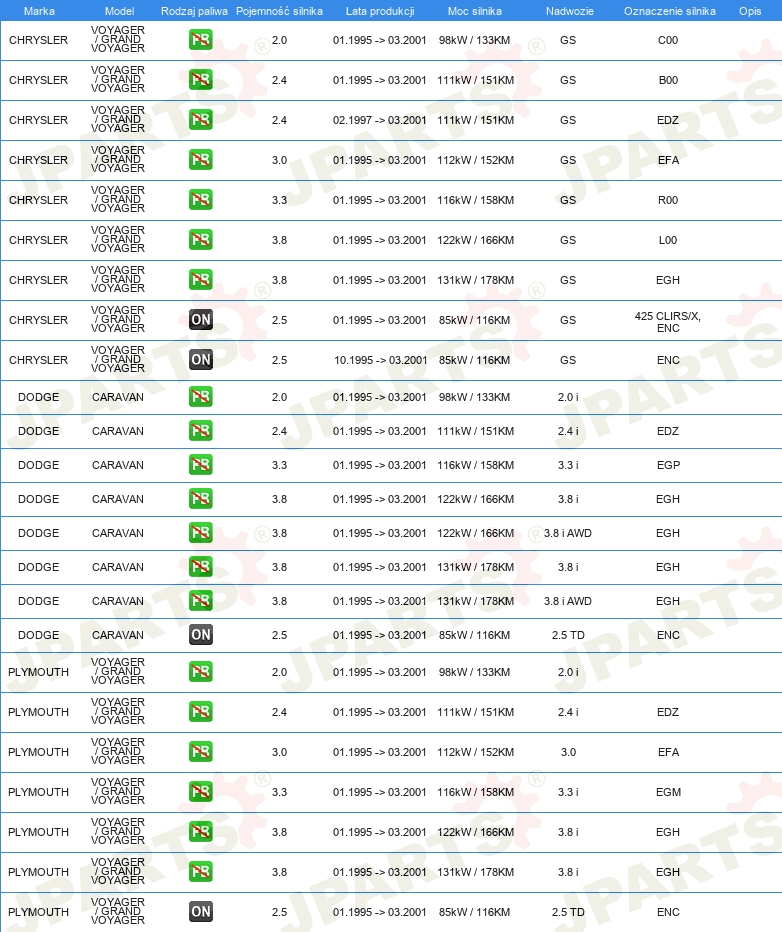Click petrol icon in Dodge Caravan 2.4 row
This screenshot has width=782, height=932.
201,430
